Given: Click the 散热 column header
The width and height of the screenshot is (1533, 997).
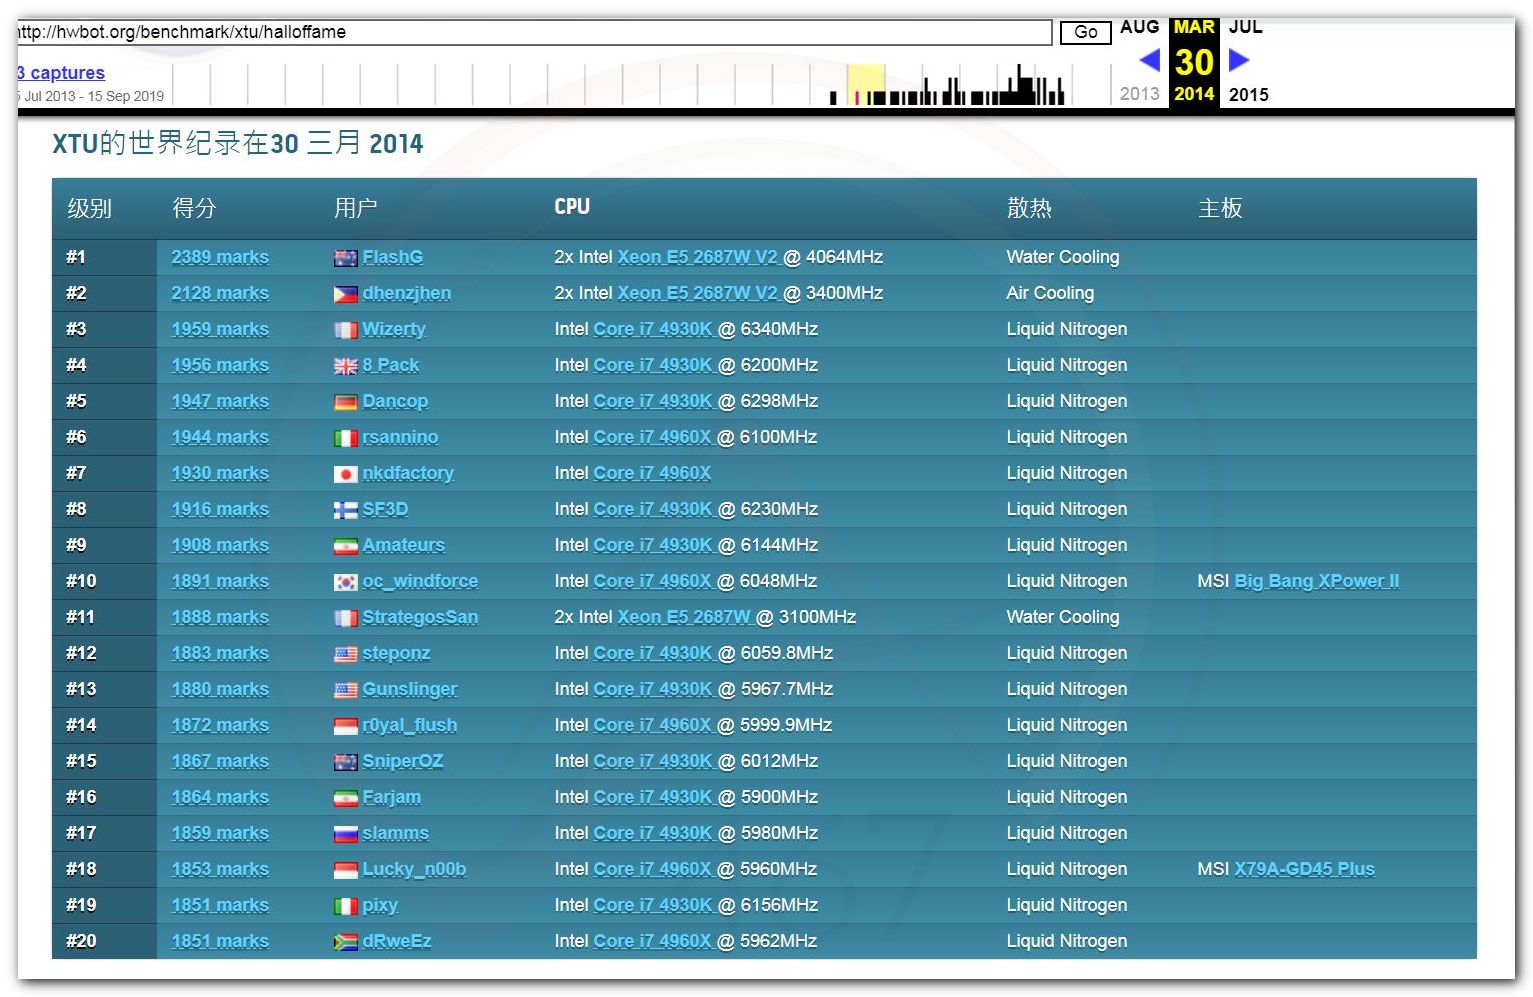Looking at the screenshot, I should coord(1029,208).
